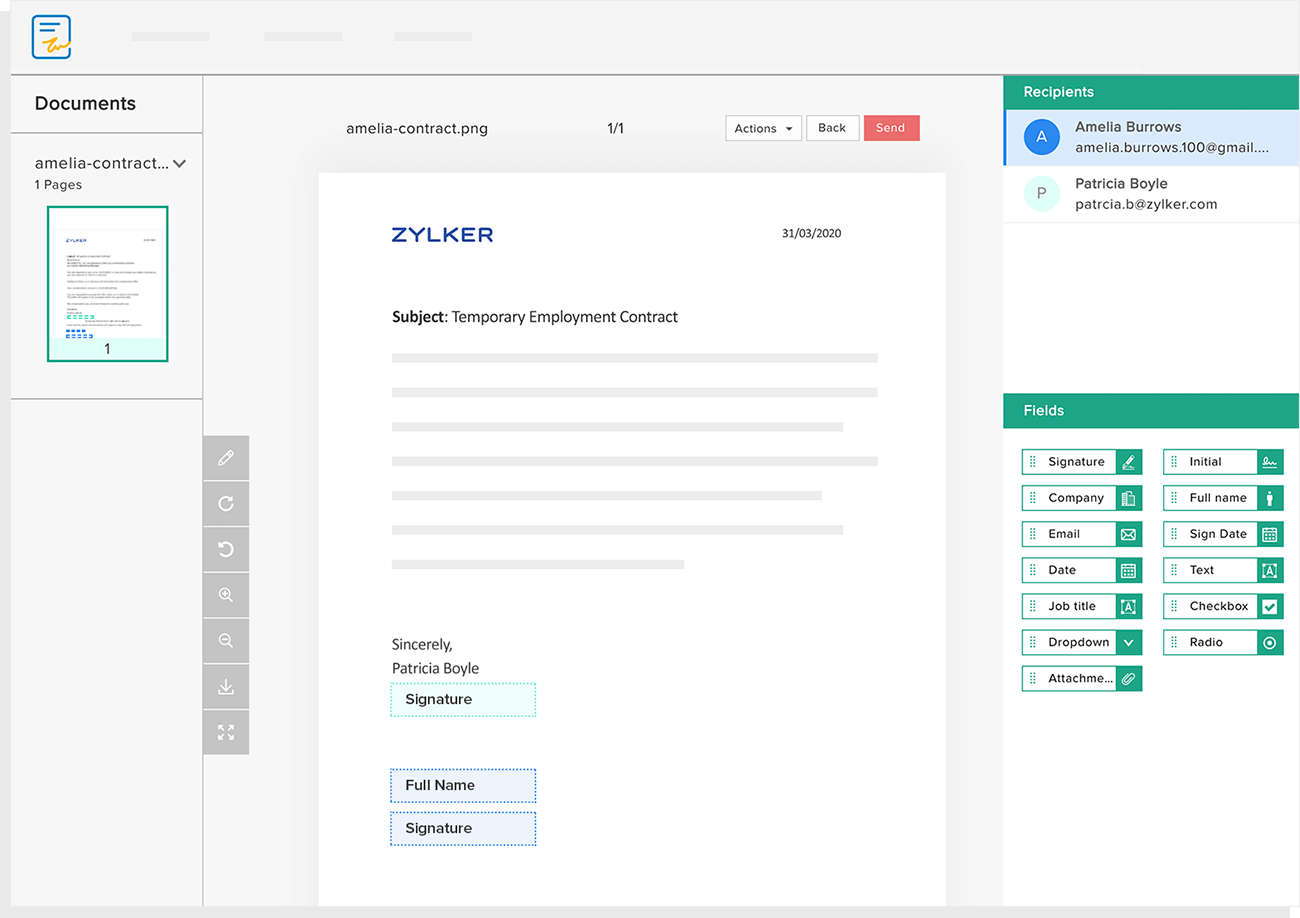Select the Sign Date field label
Screen dimensions: 1300x918
point(1218,534)
